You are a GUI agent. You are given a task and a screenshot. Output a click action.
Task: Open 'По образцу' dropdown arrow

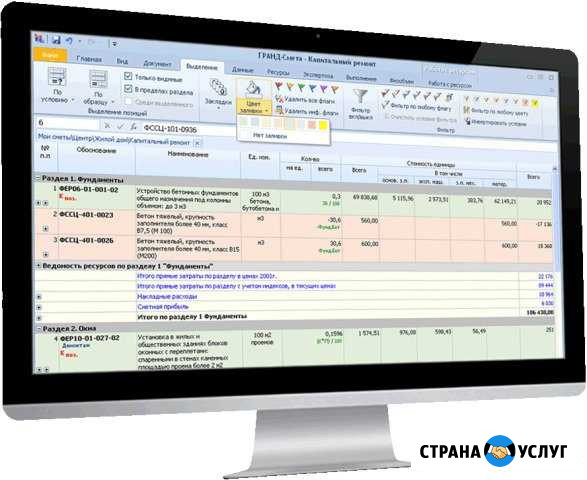point(112,102)
